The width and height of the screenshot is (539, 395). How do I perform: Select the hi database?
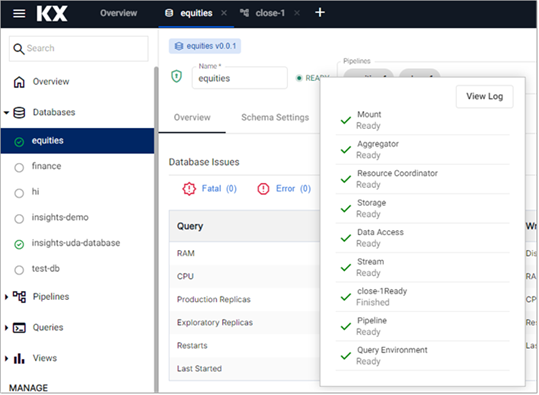pyautogui.click(x=35, y=192)
